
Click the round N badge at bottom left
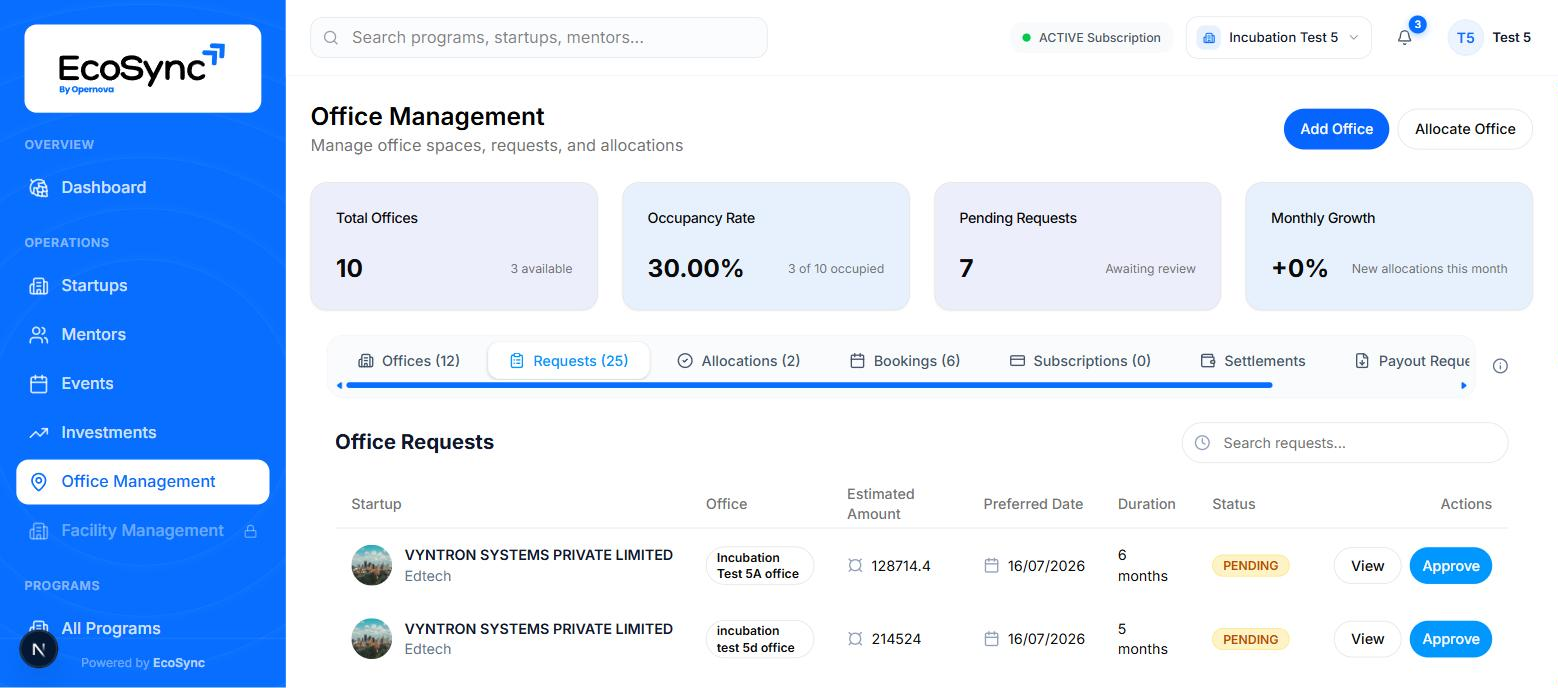(39, 649)
